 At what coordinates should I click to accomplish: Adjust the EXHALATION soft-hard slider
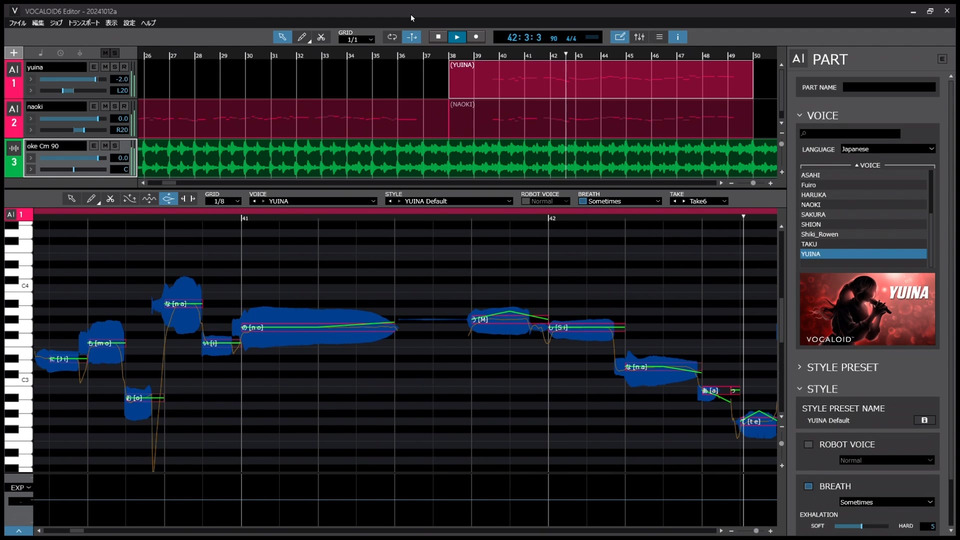pos(861,526)
